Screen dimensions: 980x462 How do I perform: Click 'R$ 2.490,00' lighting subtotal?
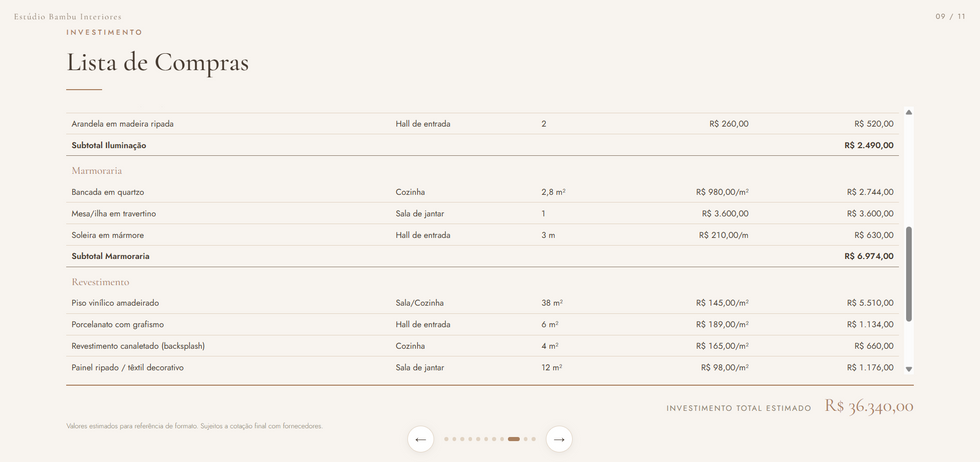(x=869, y=145)
